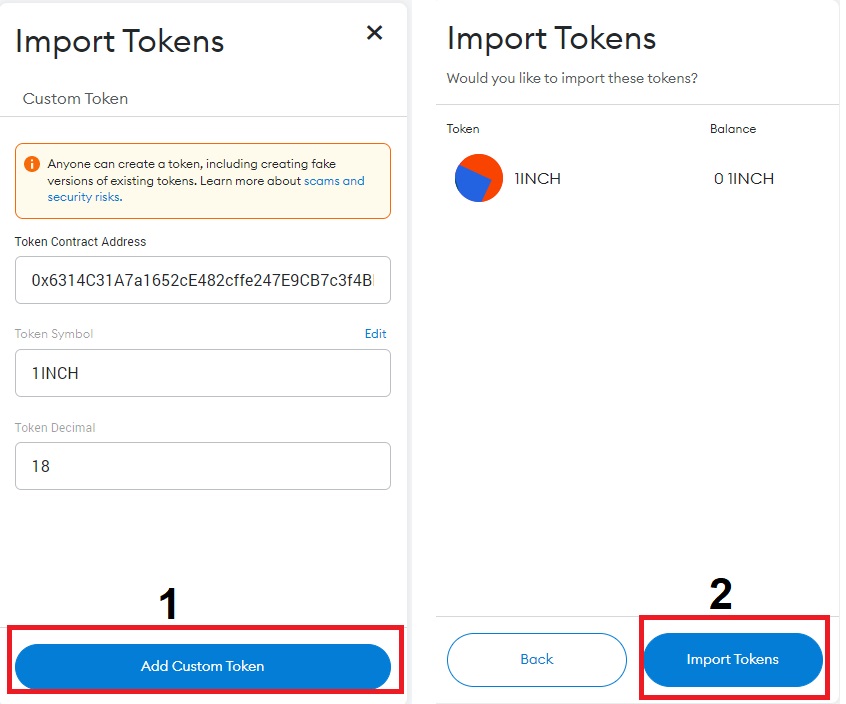Click the 0 1INCH balance value
846x704 pixels.
pyautogui.click(x=744, y=179)
